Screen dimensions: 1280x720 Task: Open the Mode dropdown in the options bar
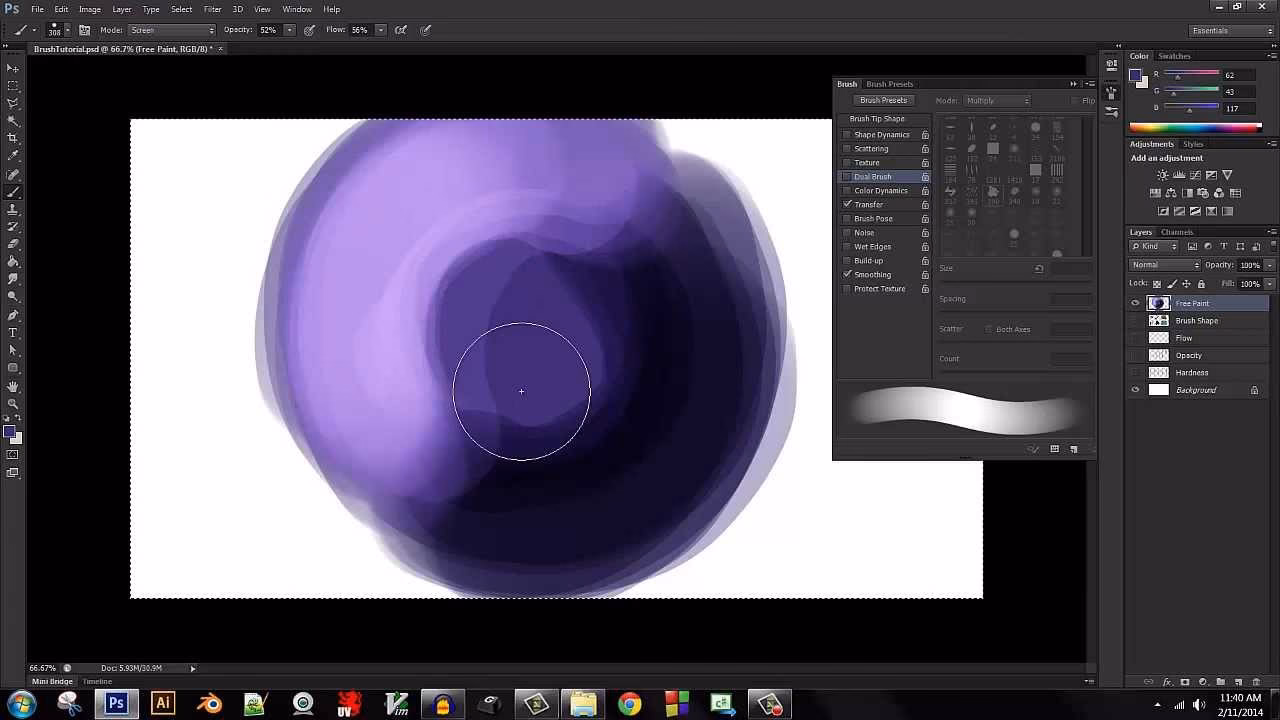pyautogui.click(x=168, y=30)
